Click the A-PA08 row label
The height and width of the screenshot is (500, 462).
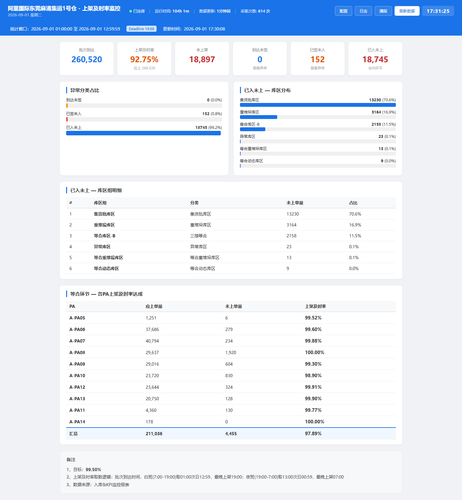point(77,352)
